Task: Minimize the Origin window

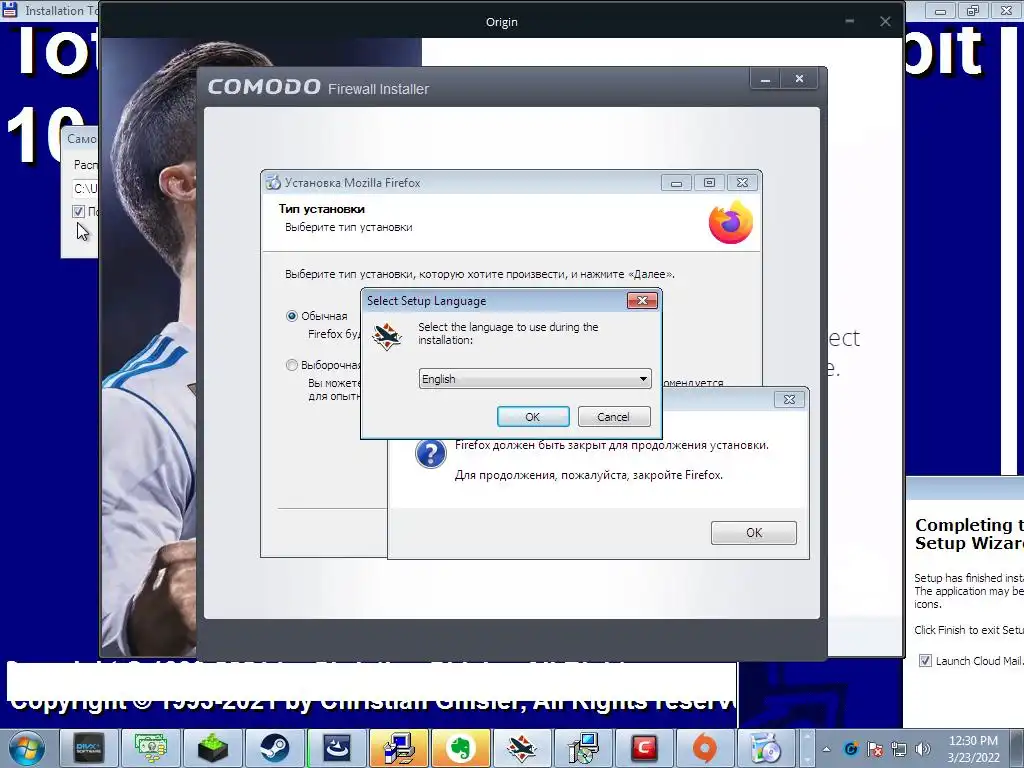Action: tap(850, 22)
